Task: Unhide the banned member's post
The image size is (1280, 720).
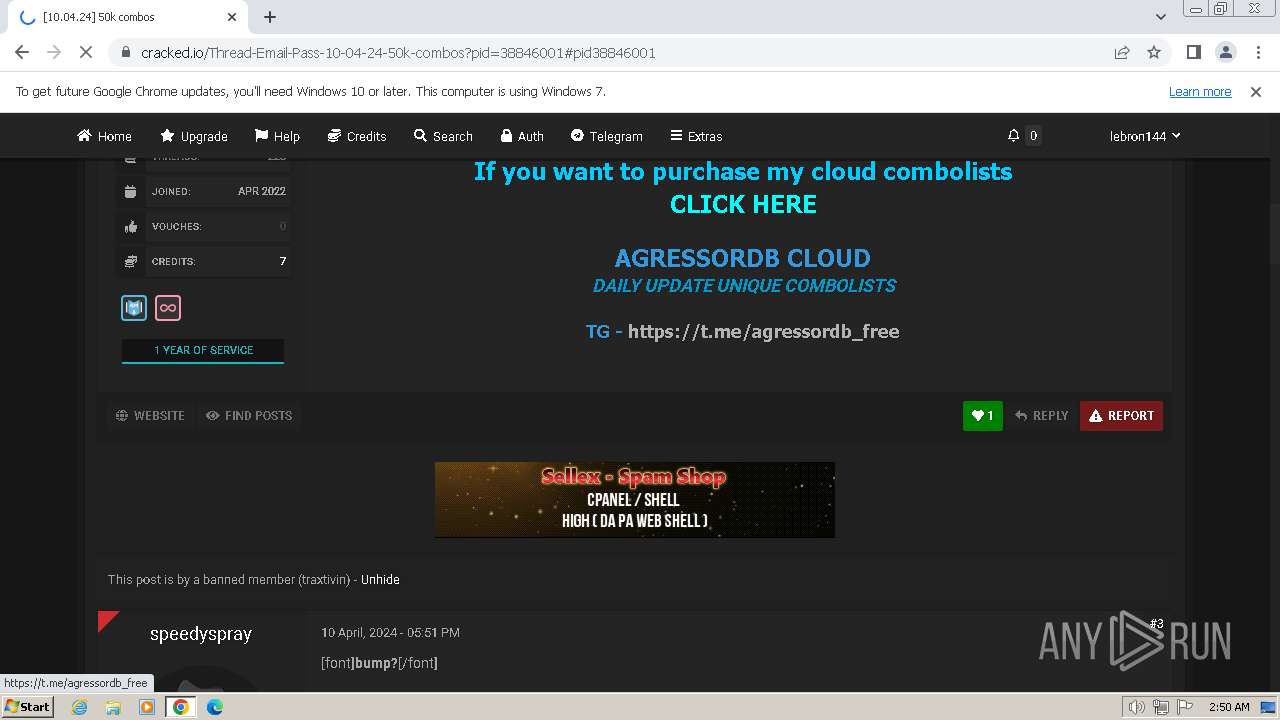Action: (x=380, y=579)
